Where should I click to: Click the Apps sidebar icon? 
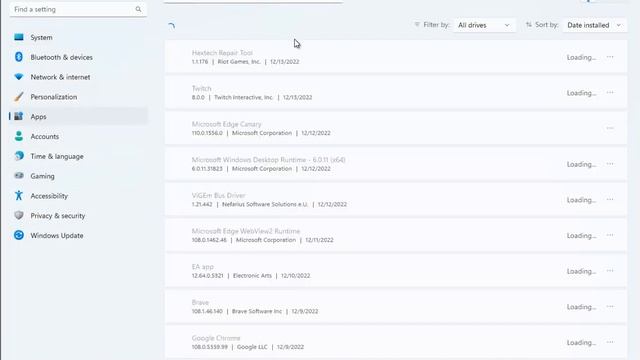point(19,116)
